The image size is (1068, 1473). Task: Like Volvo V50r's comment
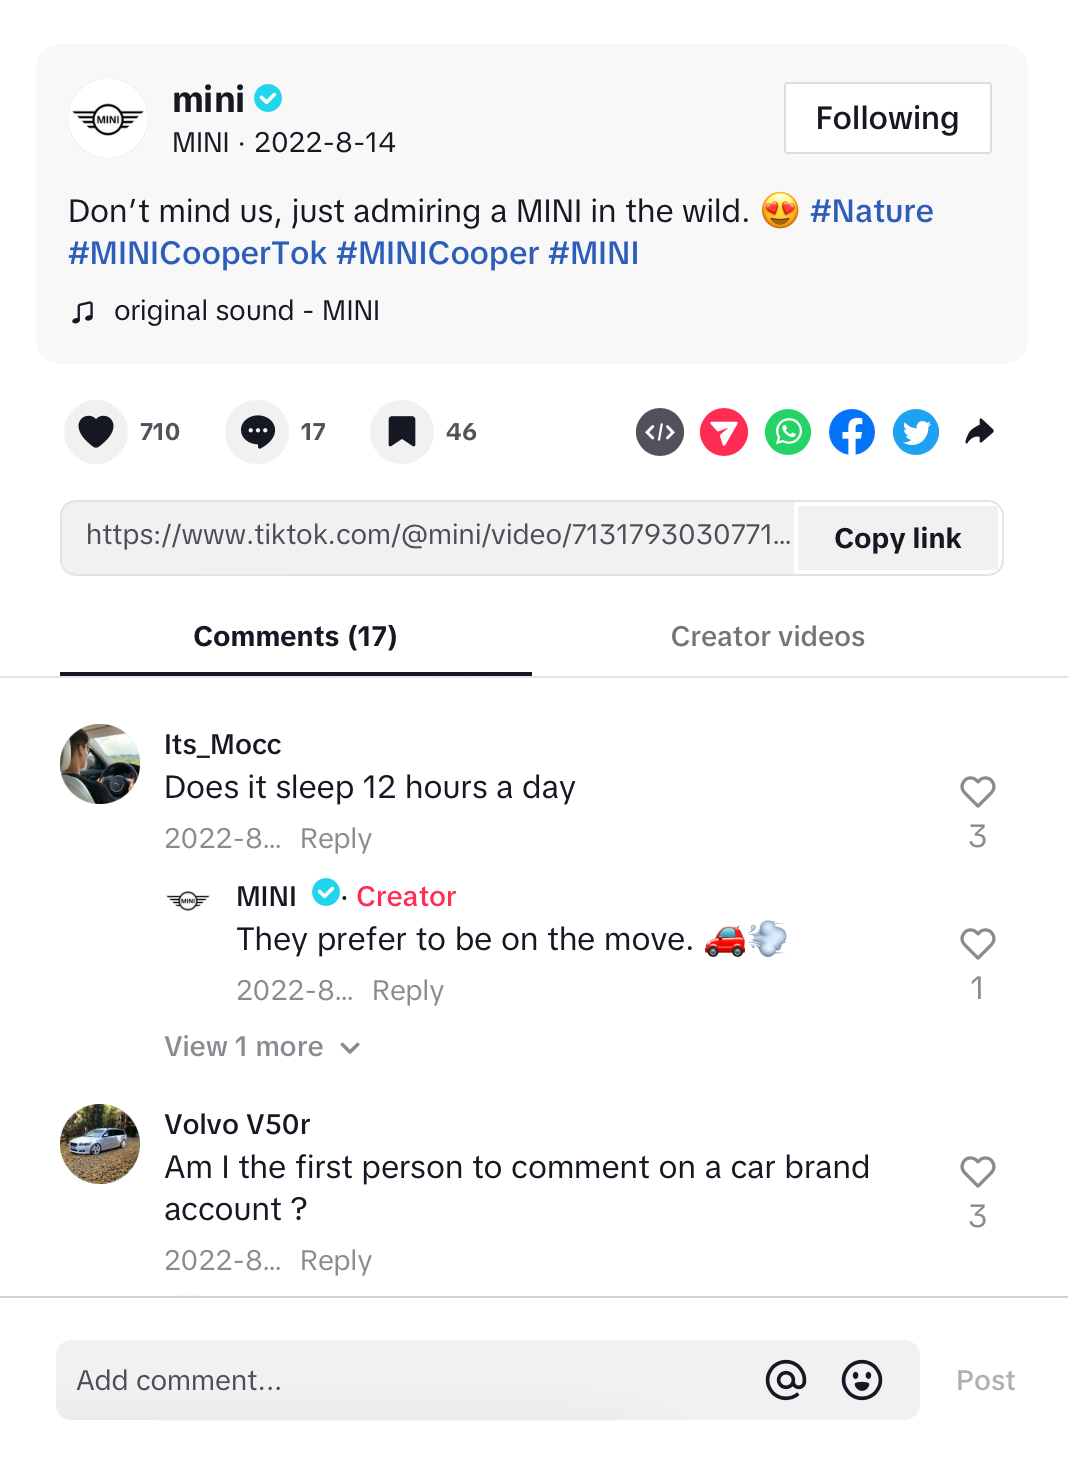pos(977,1172)
